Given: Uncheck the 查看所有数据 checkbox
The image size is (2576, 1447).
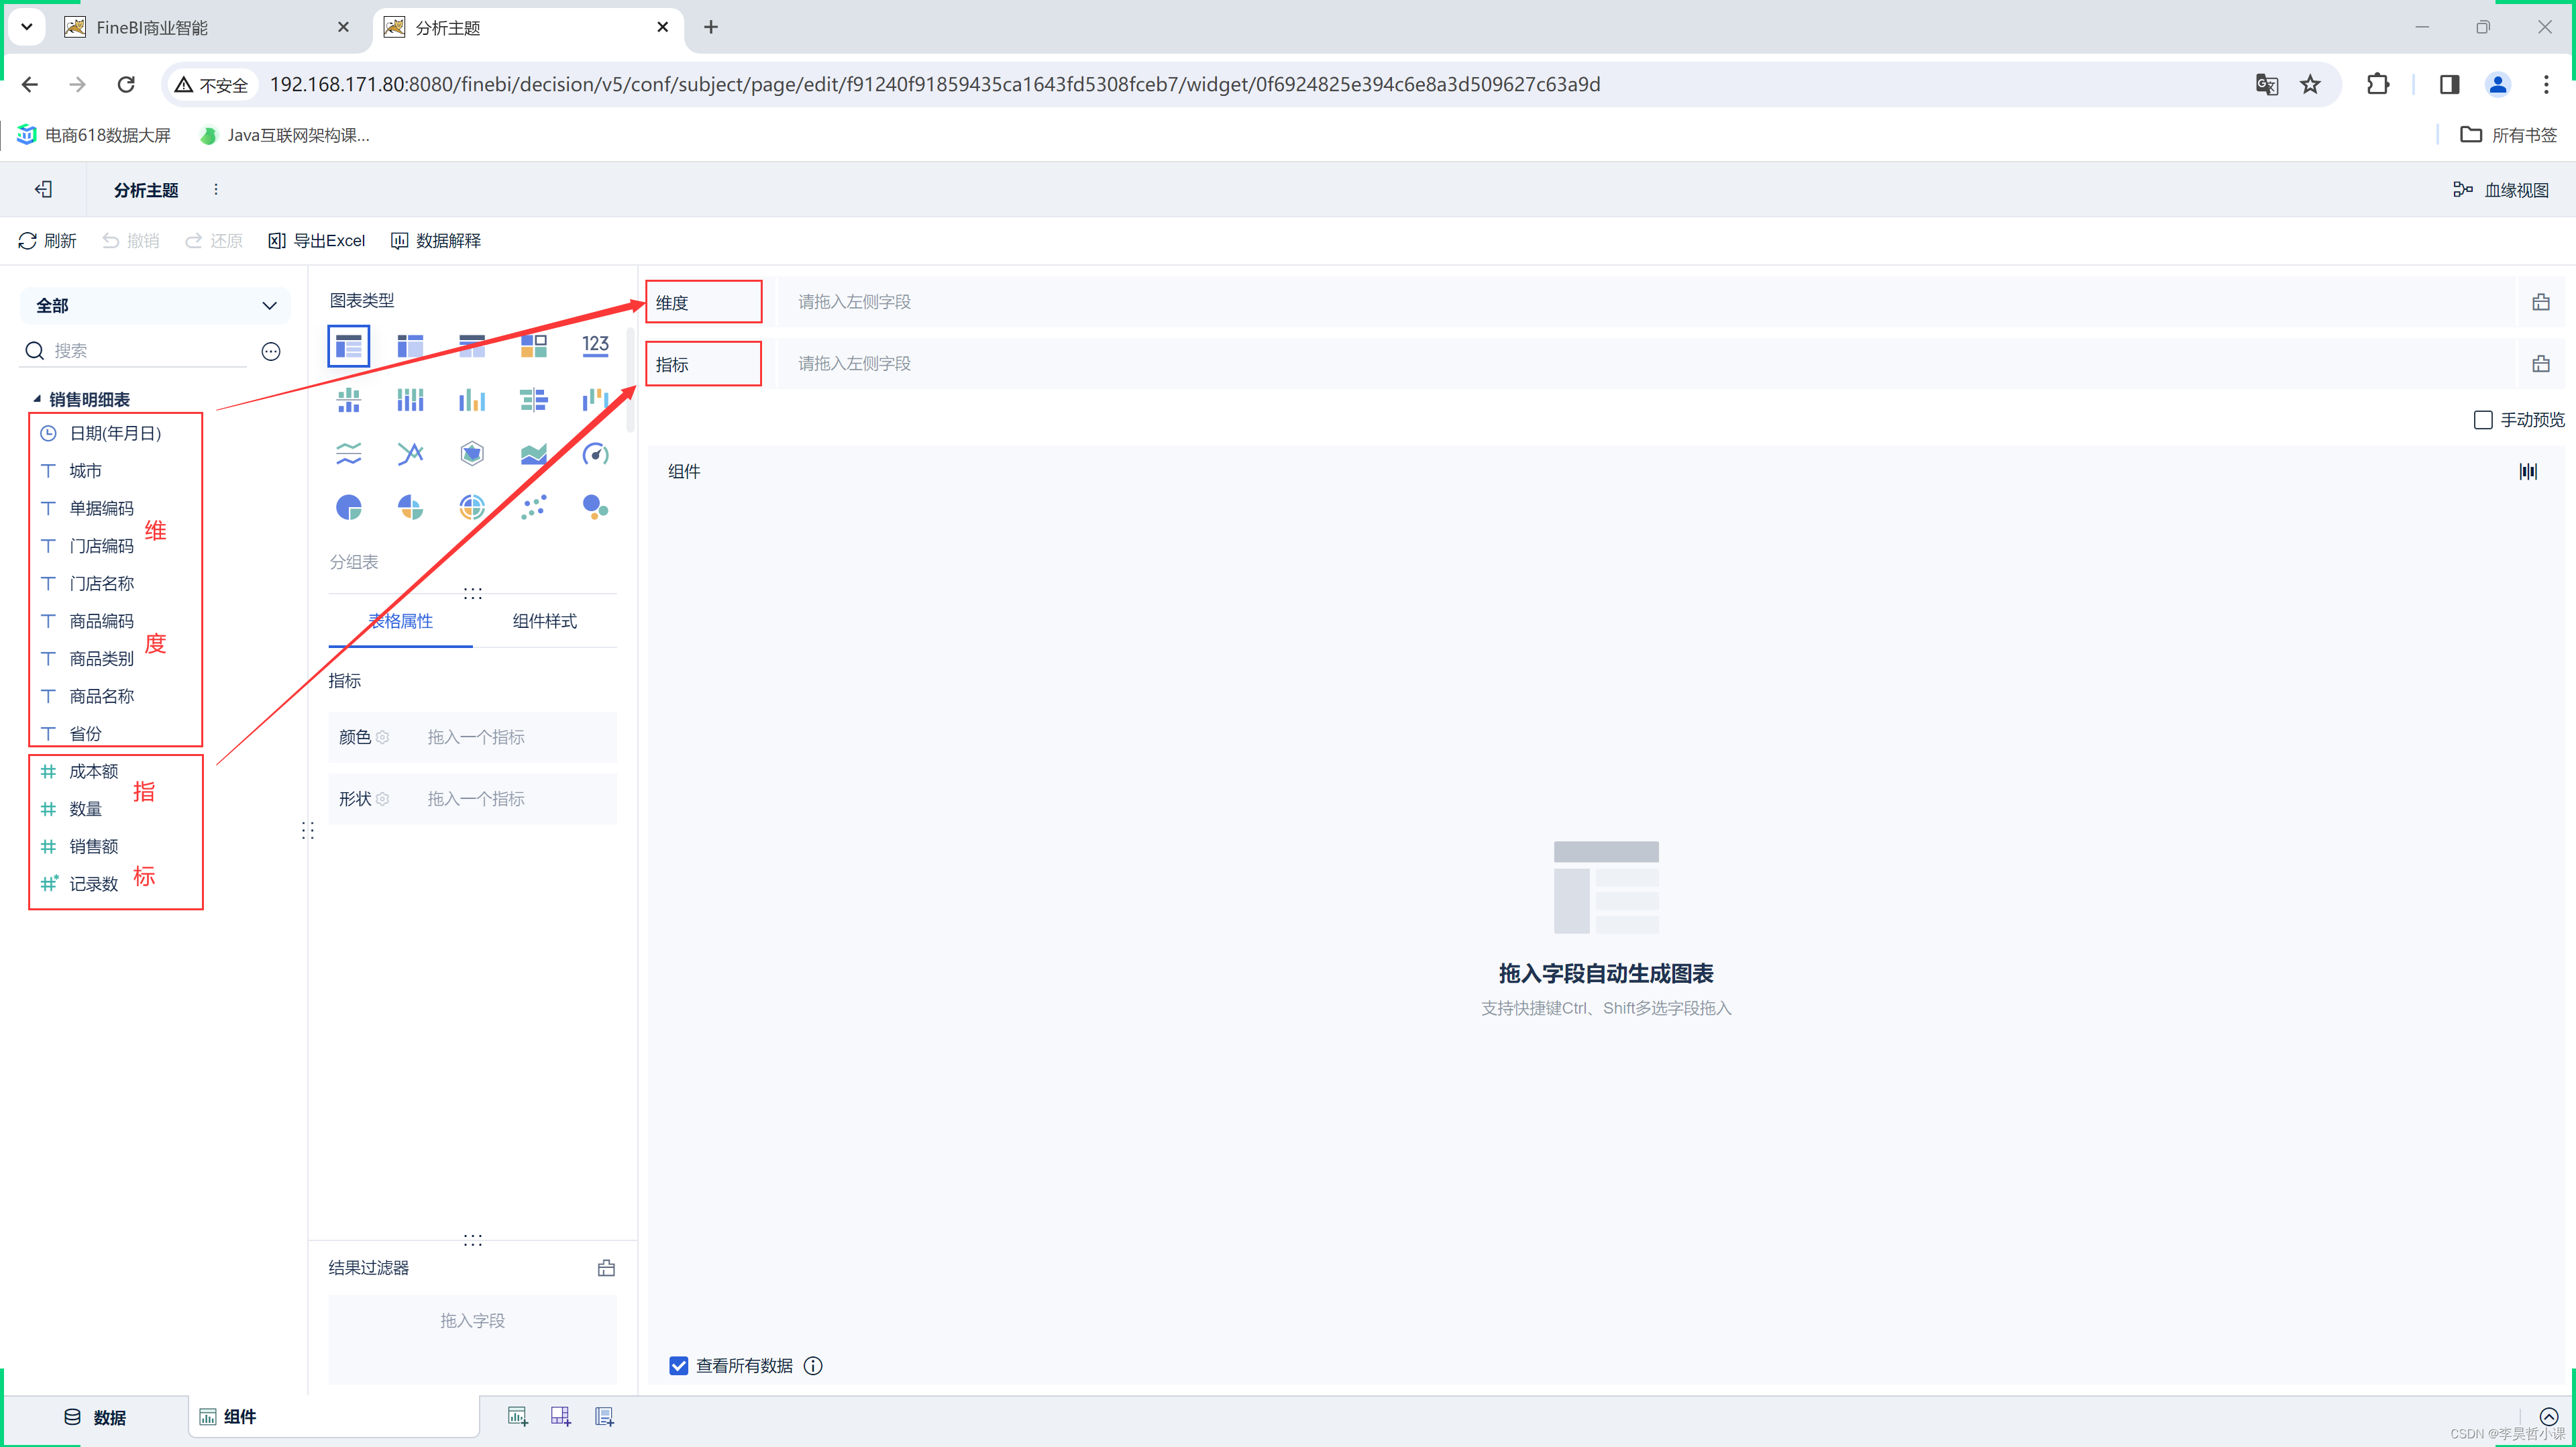Looking at the screenshot, I should pyautogui.click(x=678, y=1366).
